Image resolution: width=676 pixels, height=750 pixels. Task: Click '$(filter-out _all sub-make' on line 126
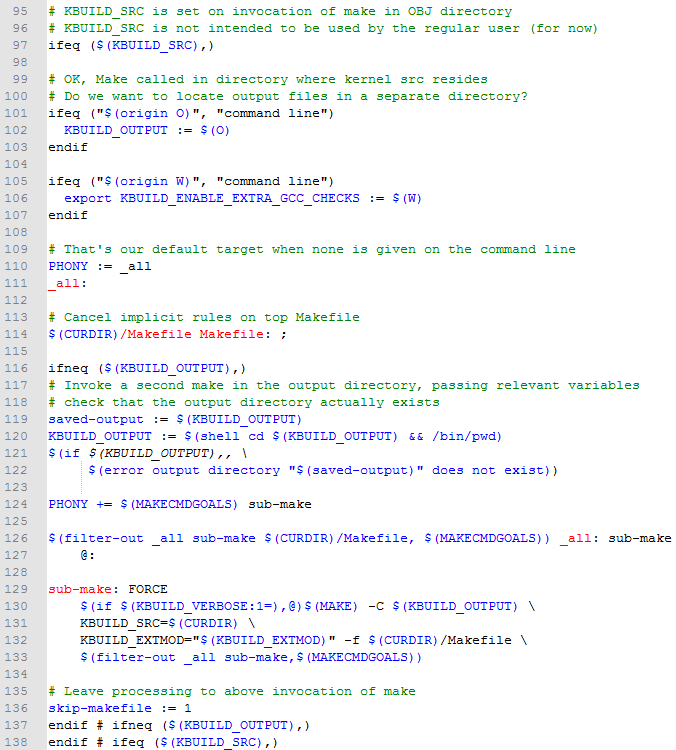(x=152, y=539)
